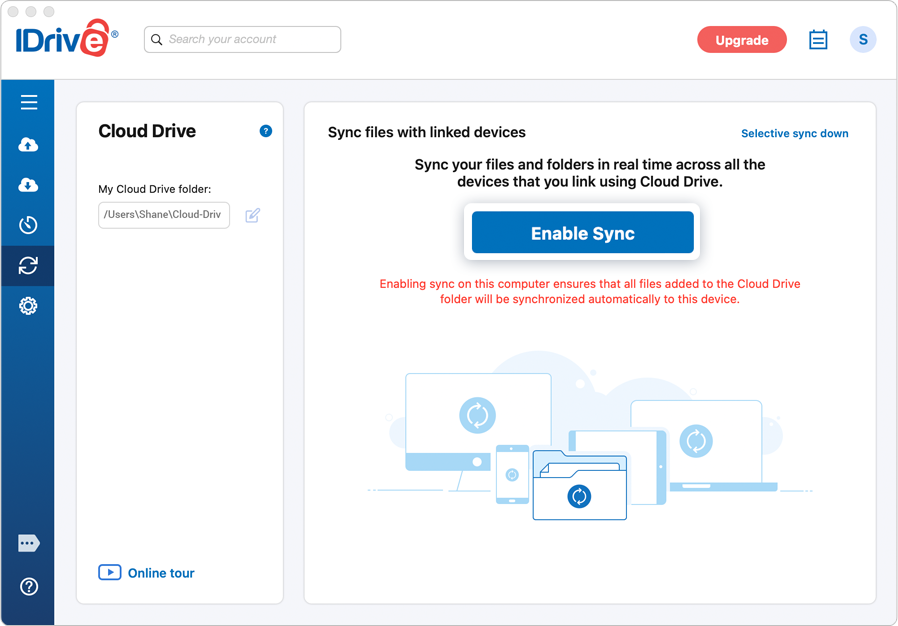The image size is (898, 626).
Task: Select the Cloud Drive folder path field
Action: click(x=163, y=215)
